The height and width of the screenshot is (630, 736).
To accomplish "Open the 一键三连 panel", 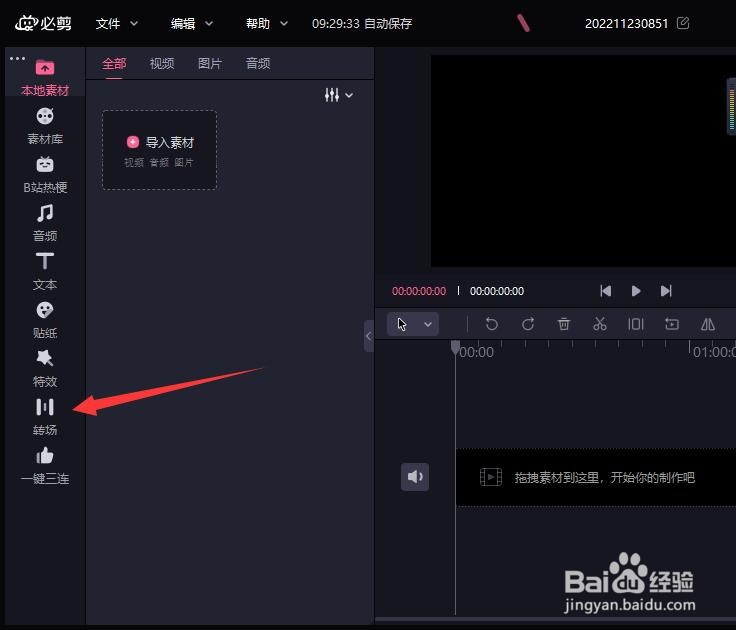I will coord(45,466).
